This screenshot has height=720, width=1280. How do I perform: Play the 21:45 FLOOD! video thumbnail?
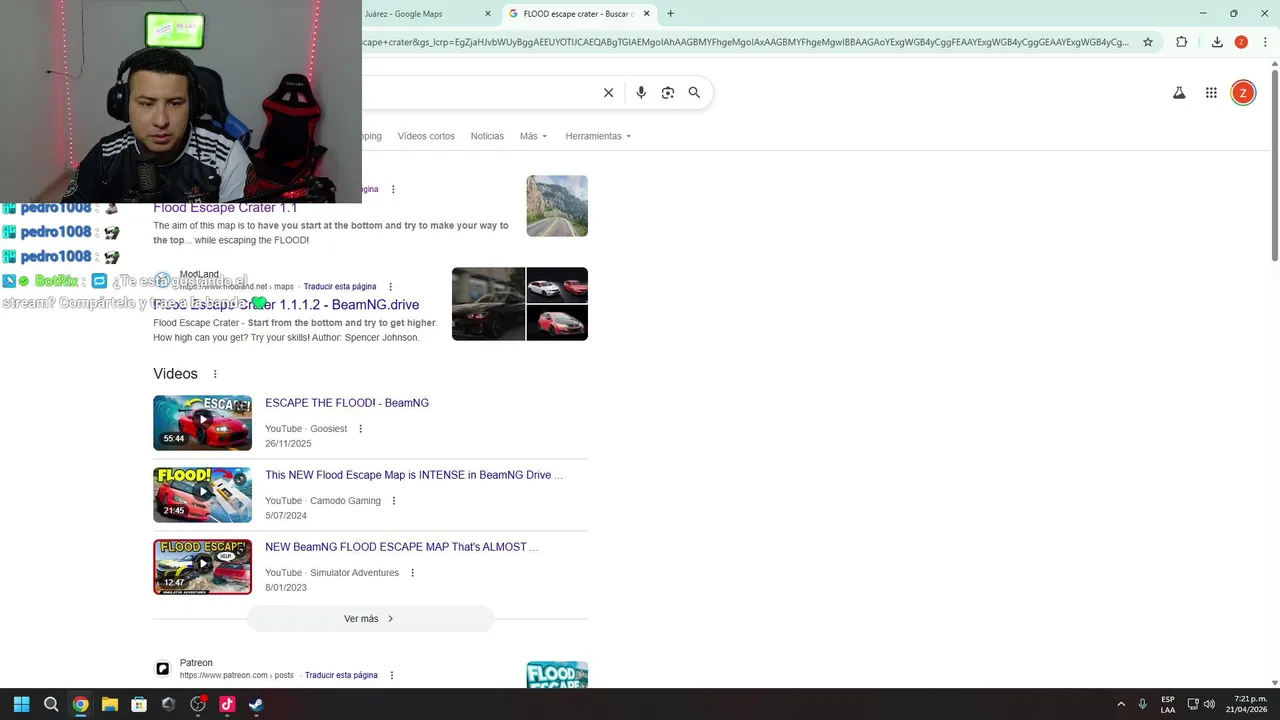point(202,495)
